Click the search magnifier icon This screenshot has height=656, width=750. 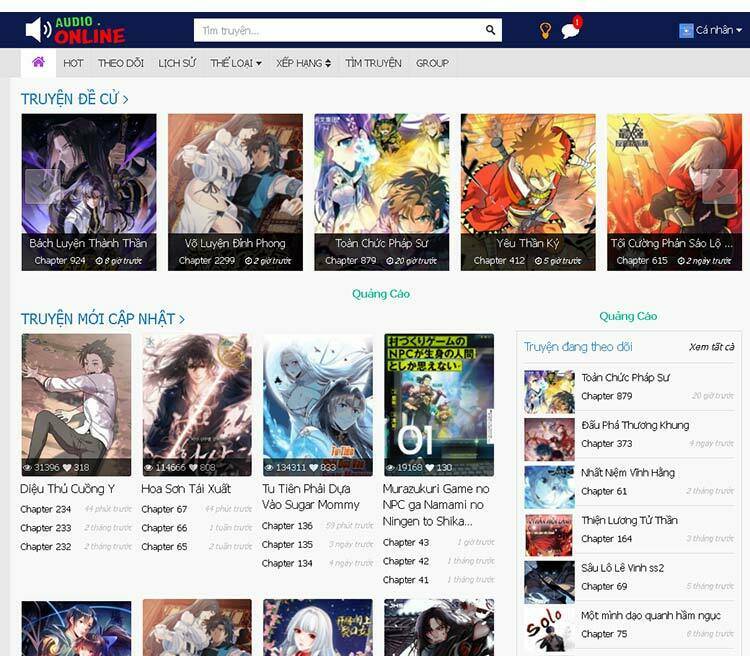click(x=491, y=30)
